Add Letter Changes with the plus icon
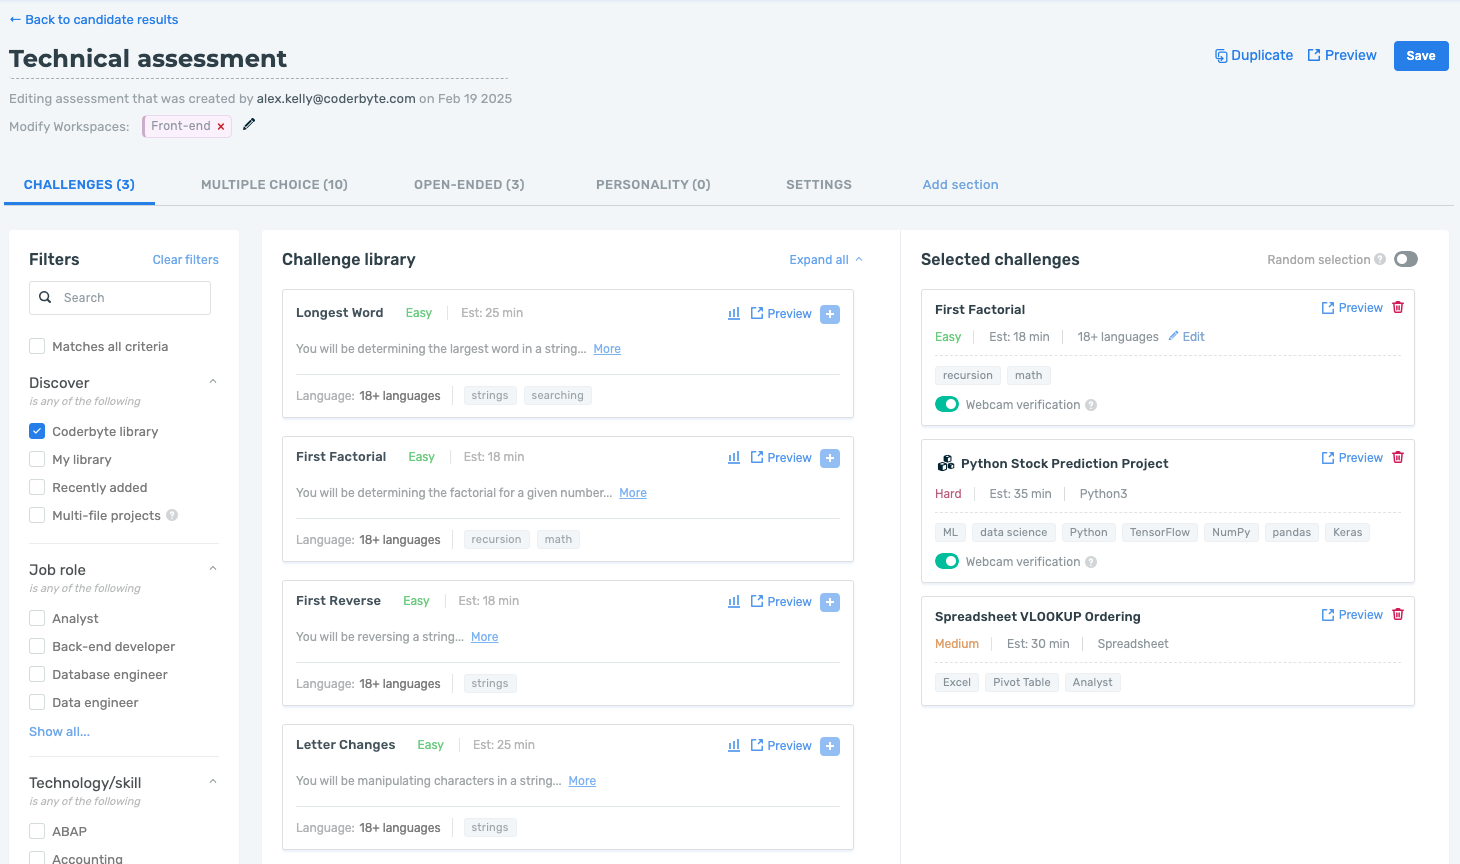The image size is (1460, 864). coord(829,745)
